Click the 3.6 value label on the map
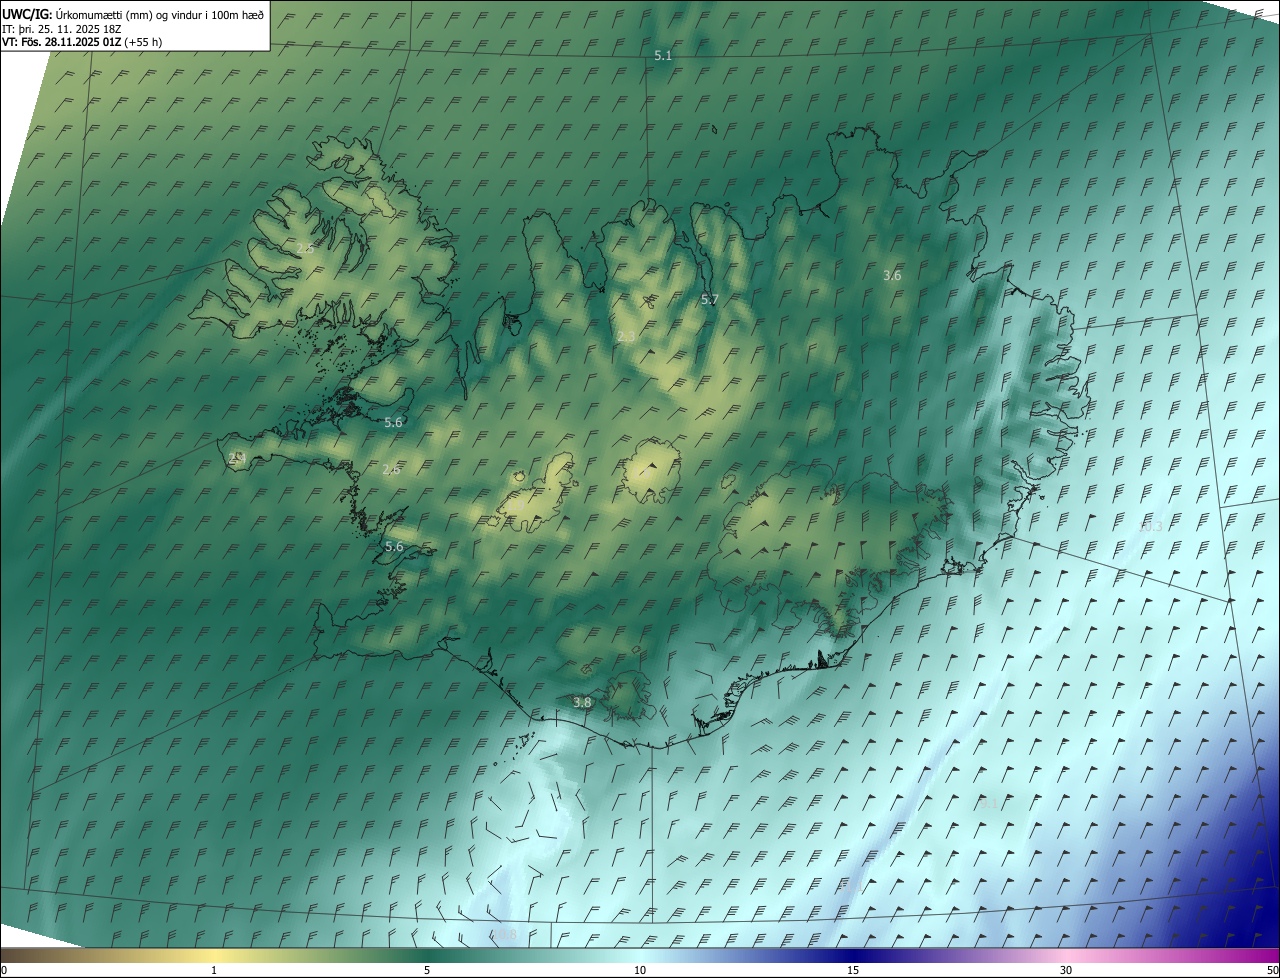Viewport: 1280px width, 978px height. point(892,275)
